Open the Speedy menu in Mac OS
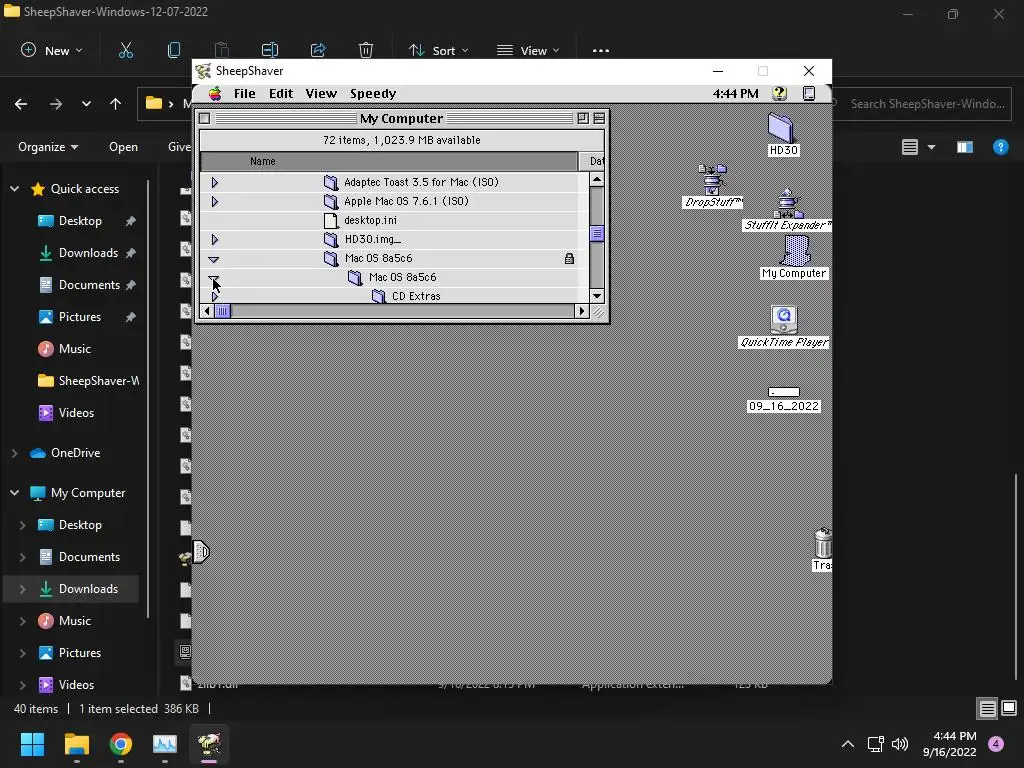Viewport: 1024px width, 768px height. pos(373,93)
